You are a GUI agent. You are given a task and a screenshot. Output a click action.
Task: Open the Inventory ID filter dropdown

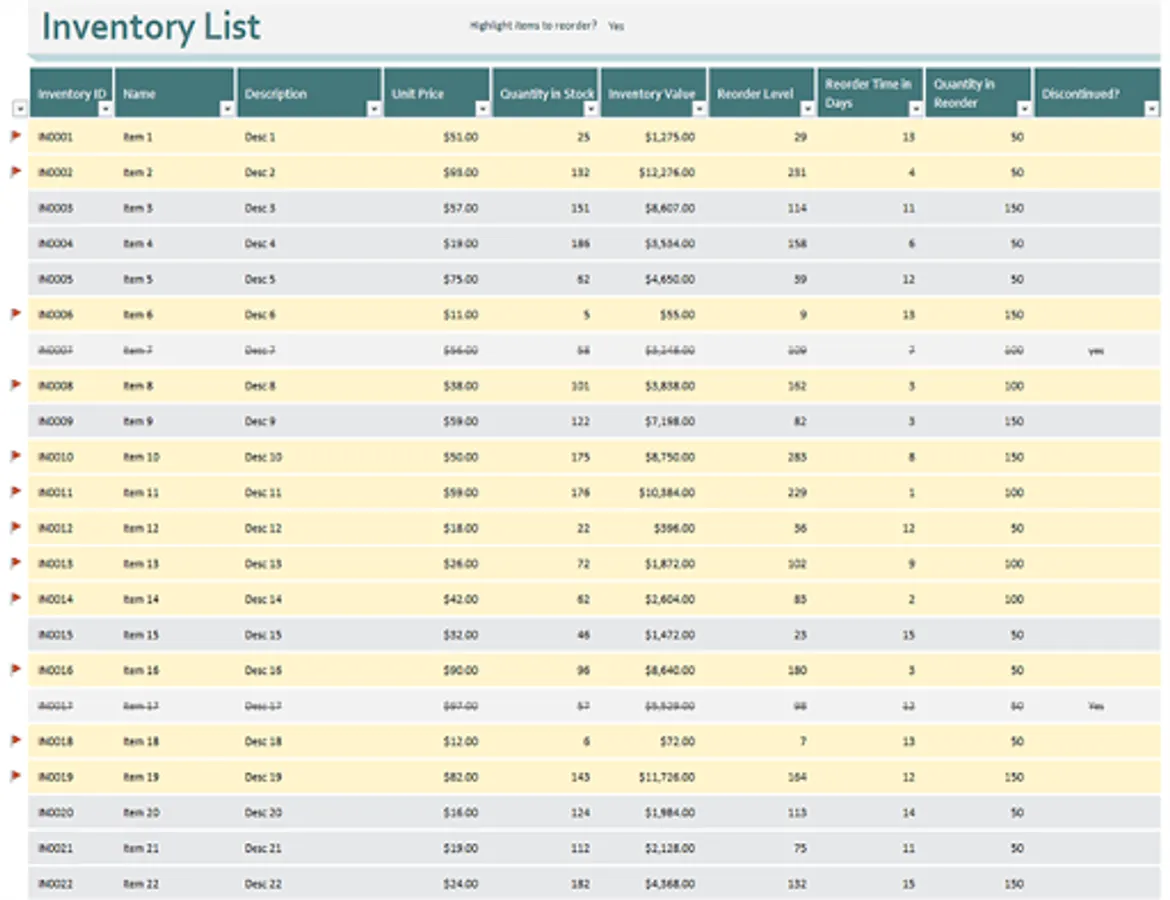pyautogui.click(x=105, y=109)
